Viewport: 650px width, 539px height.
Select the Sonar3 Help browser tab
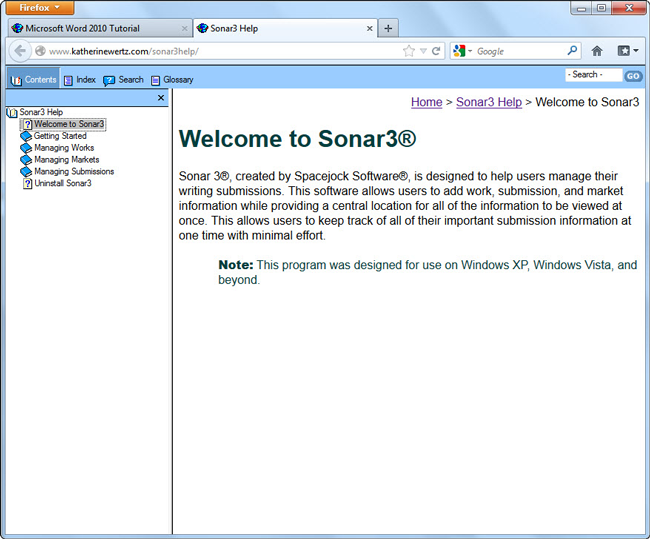(285, 28)
